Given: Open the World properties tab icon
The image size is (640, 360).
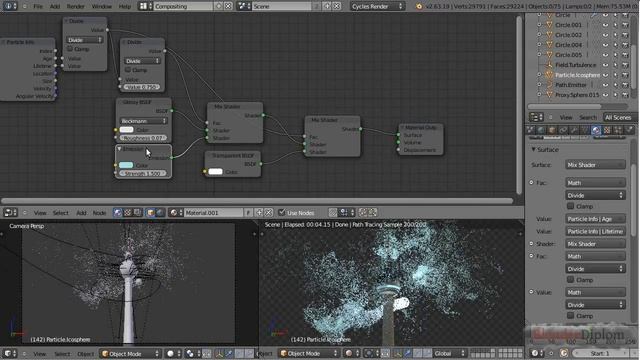Looking at the screenshot, I should 541,130.
